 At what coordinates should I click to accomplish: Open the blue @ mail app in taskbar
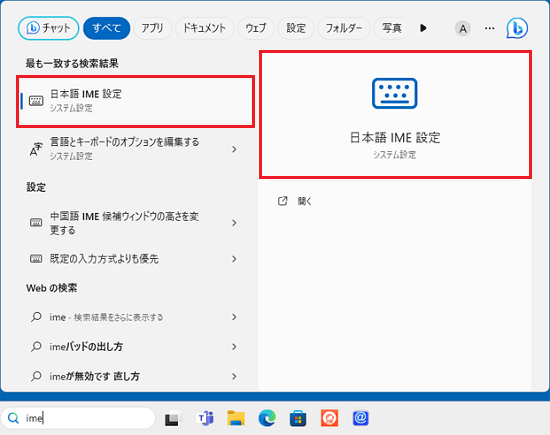[x=361, y=418]
